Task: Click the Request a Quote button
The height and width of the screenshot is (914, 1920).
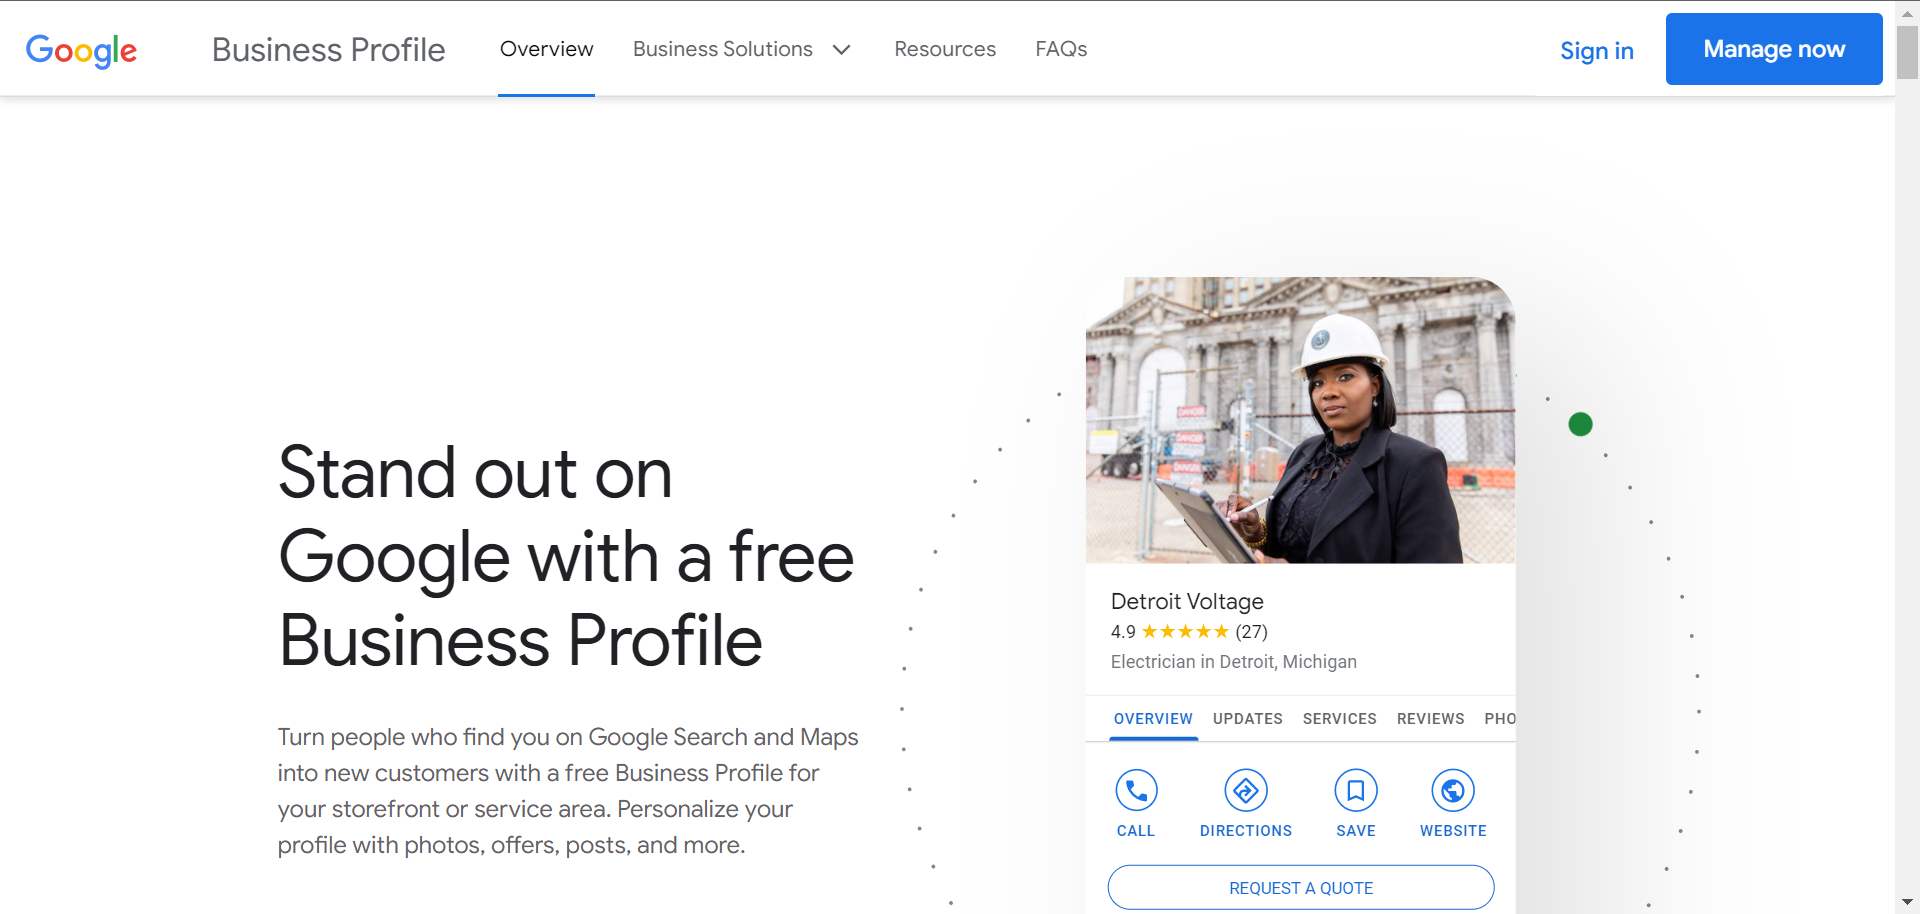Action: coord(1300,887)
